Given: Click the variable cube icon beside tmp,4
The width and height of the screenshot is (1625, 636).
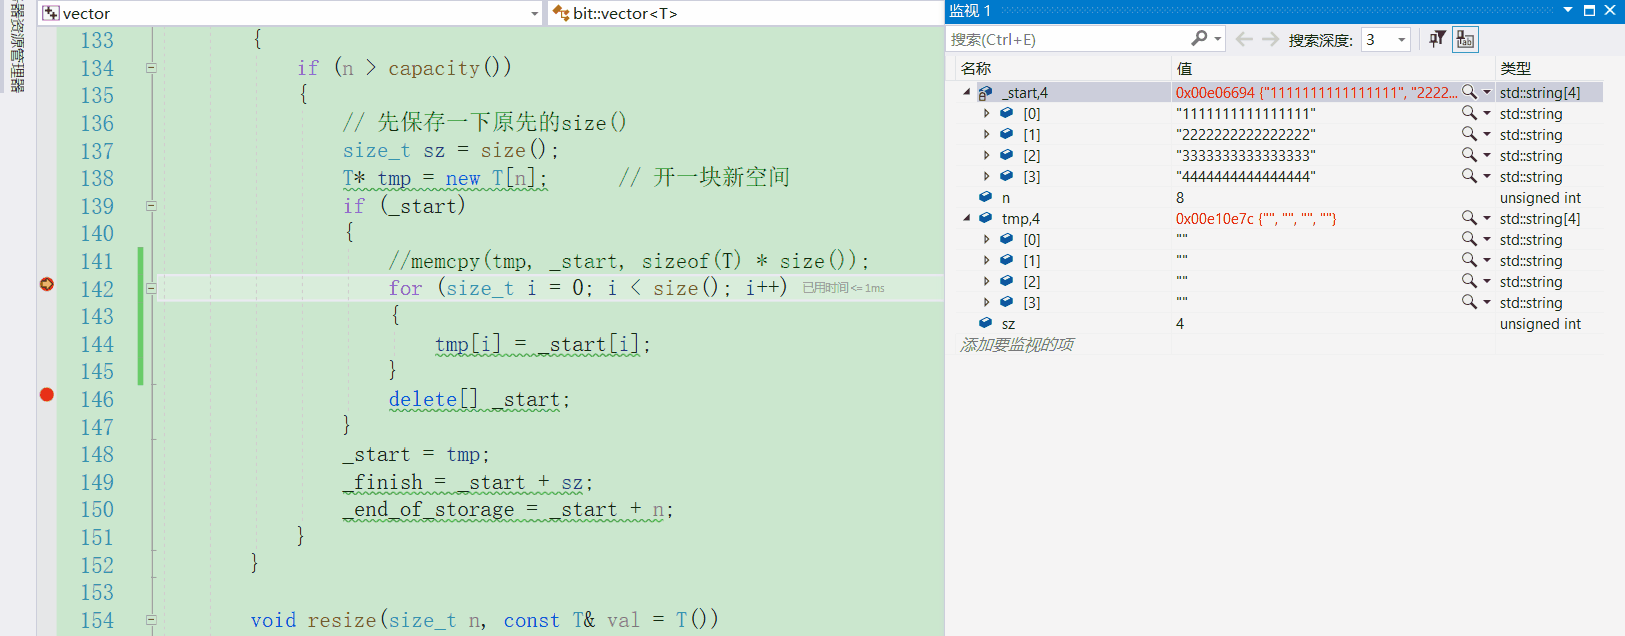Looking at the screenshot, I should click(985, 218).
